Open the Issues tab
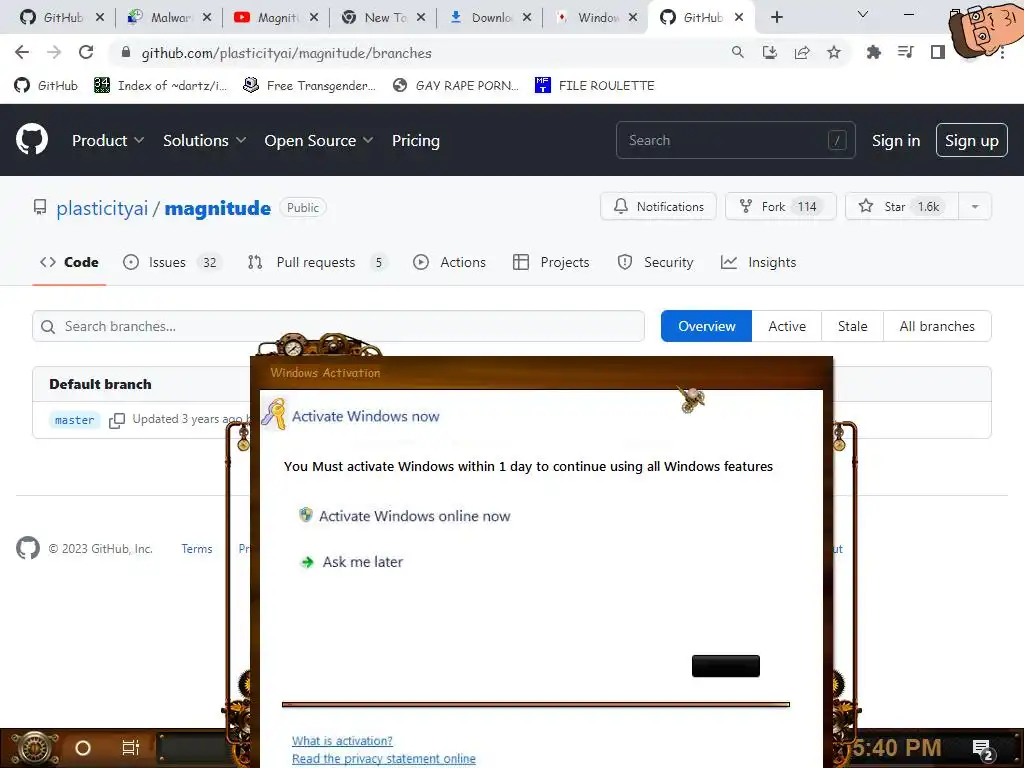The width and height of the screenshot is (1024, 768). tap(172, 262)
